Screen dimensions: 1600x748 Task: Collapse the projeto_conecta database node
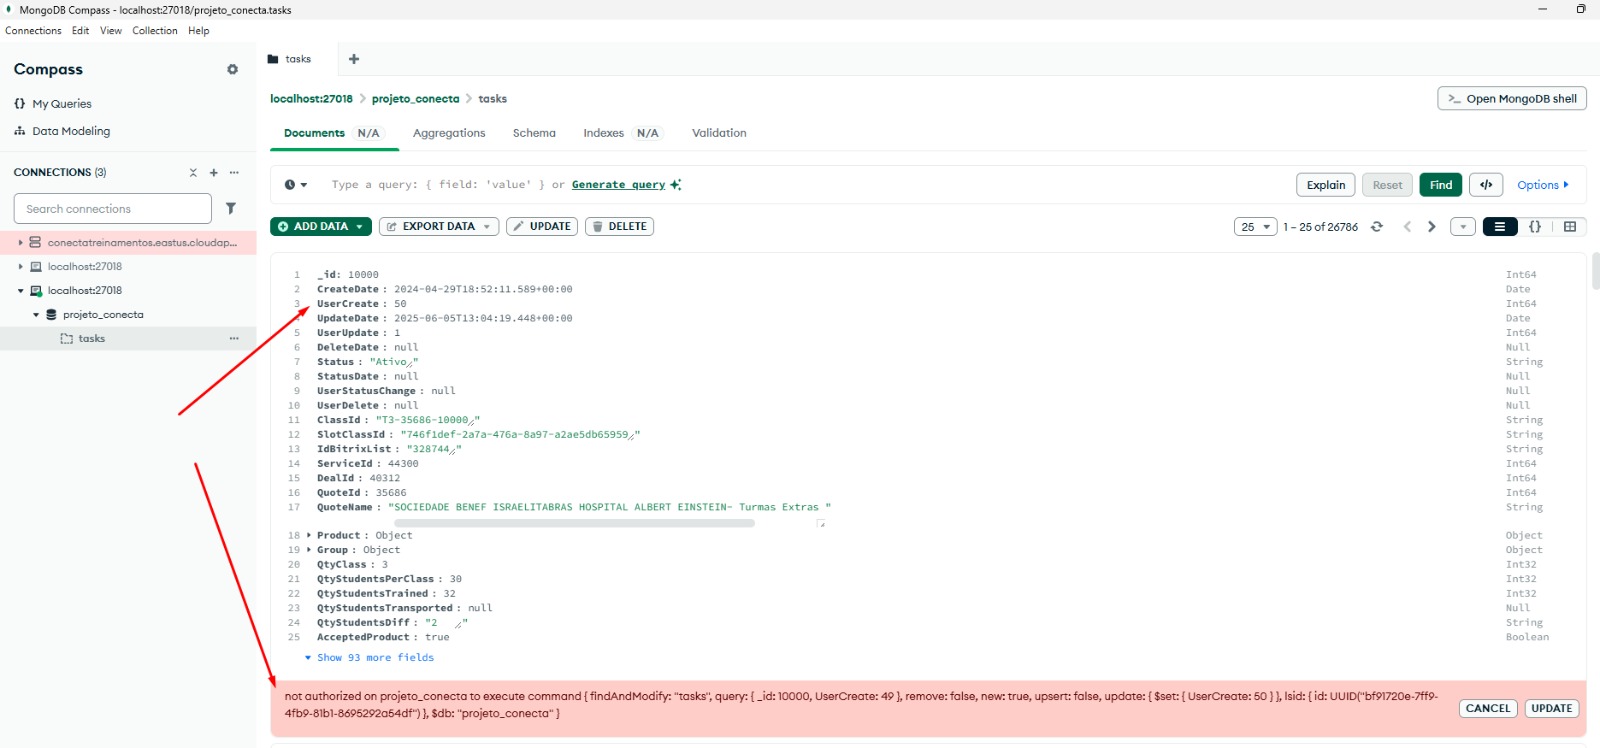point(36,315)
